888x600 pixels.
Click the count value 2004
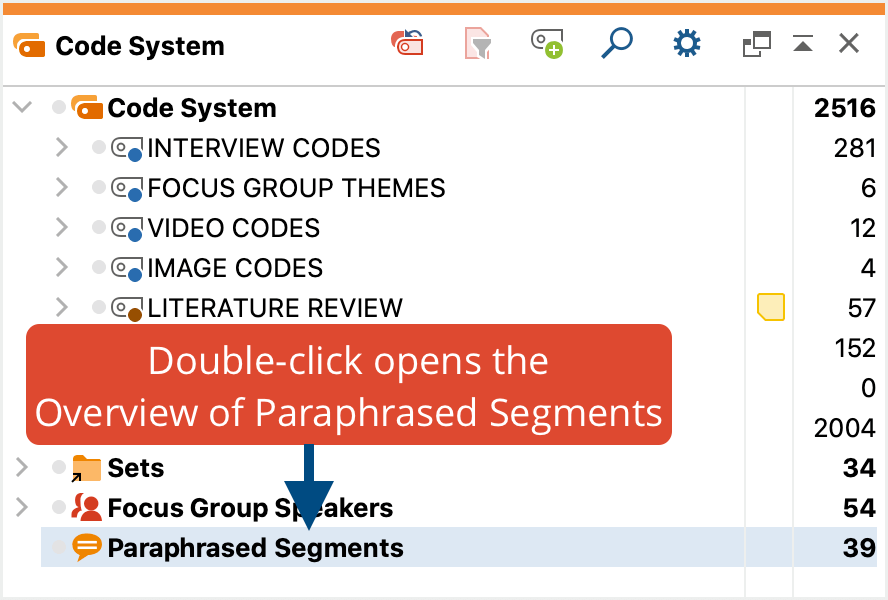845,428
